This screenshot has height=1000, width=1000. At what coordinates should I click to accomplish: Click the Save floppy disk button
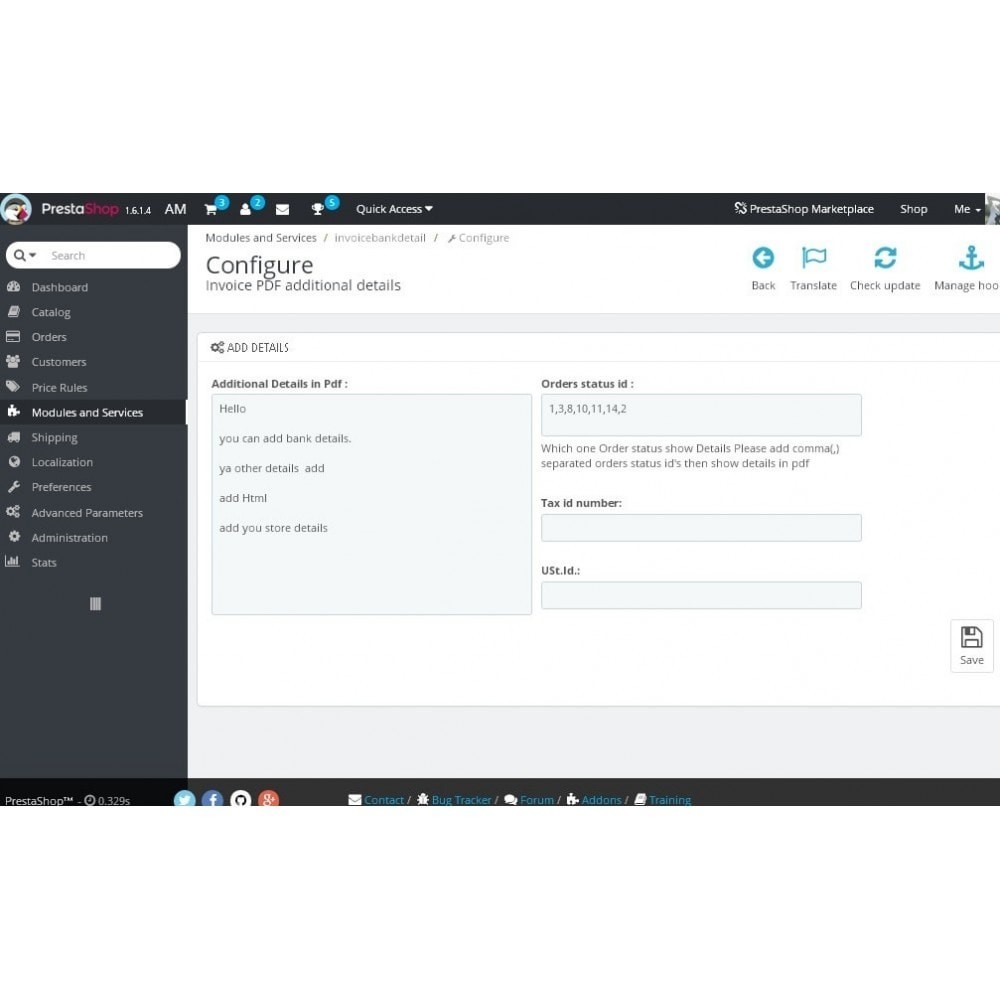click(971, 645)
